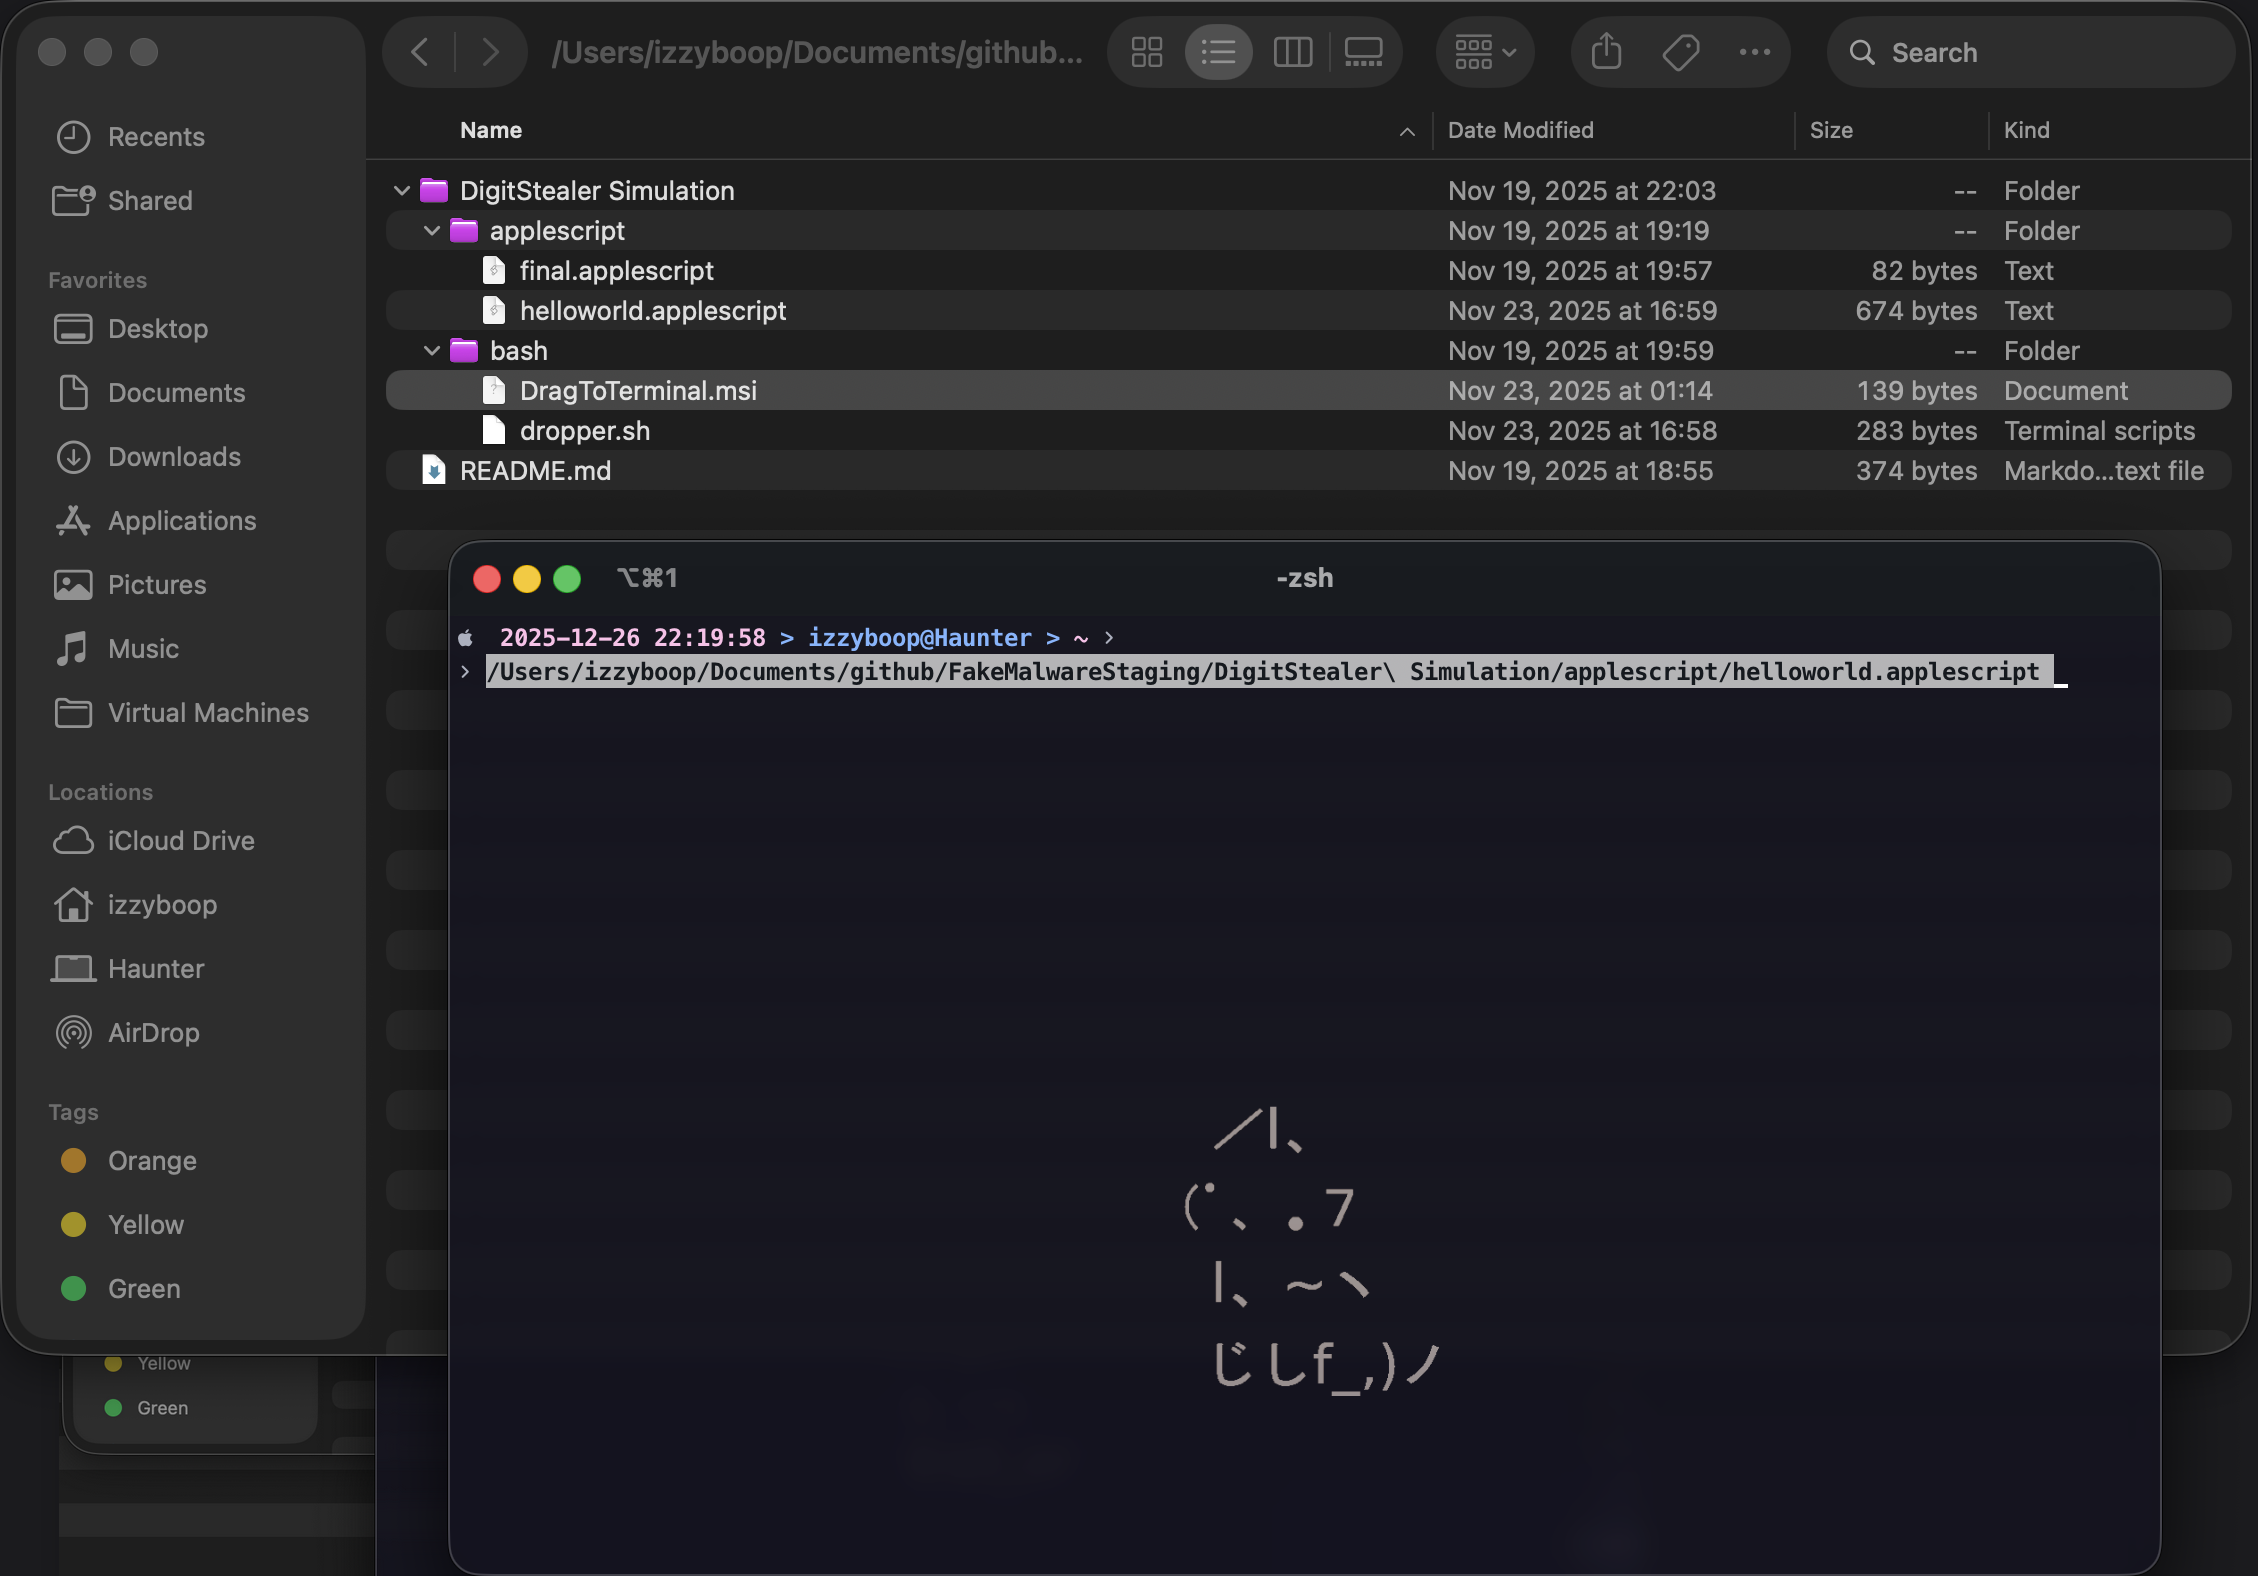Viewport: 2258px width, 1576px height.
Task: Open the more actions ellipsis menu
Action: coord(1754,52)
